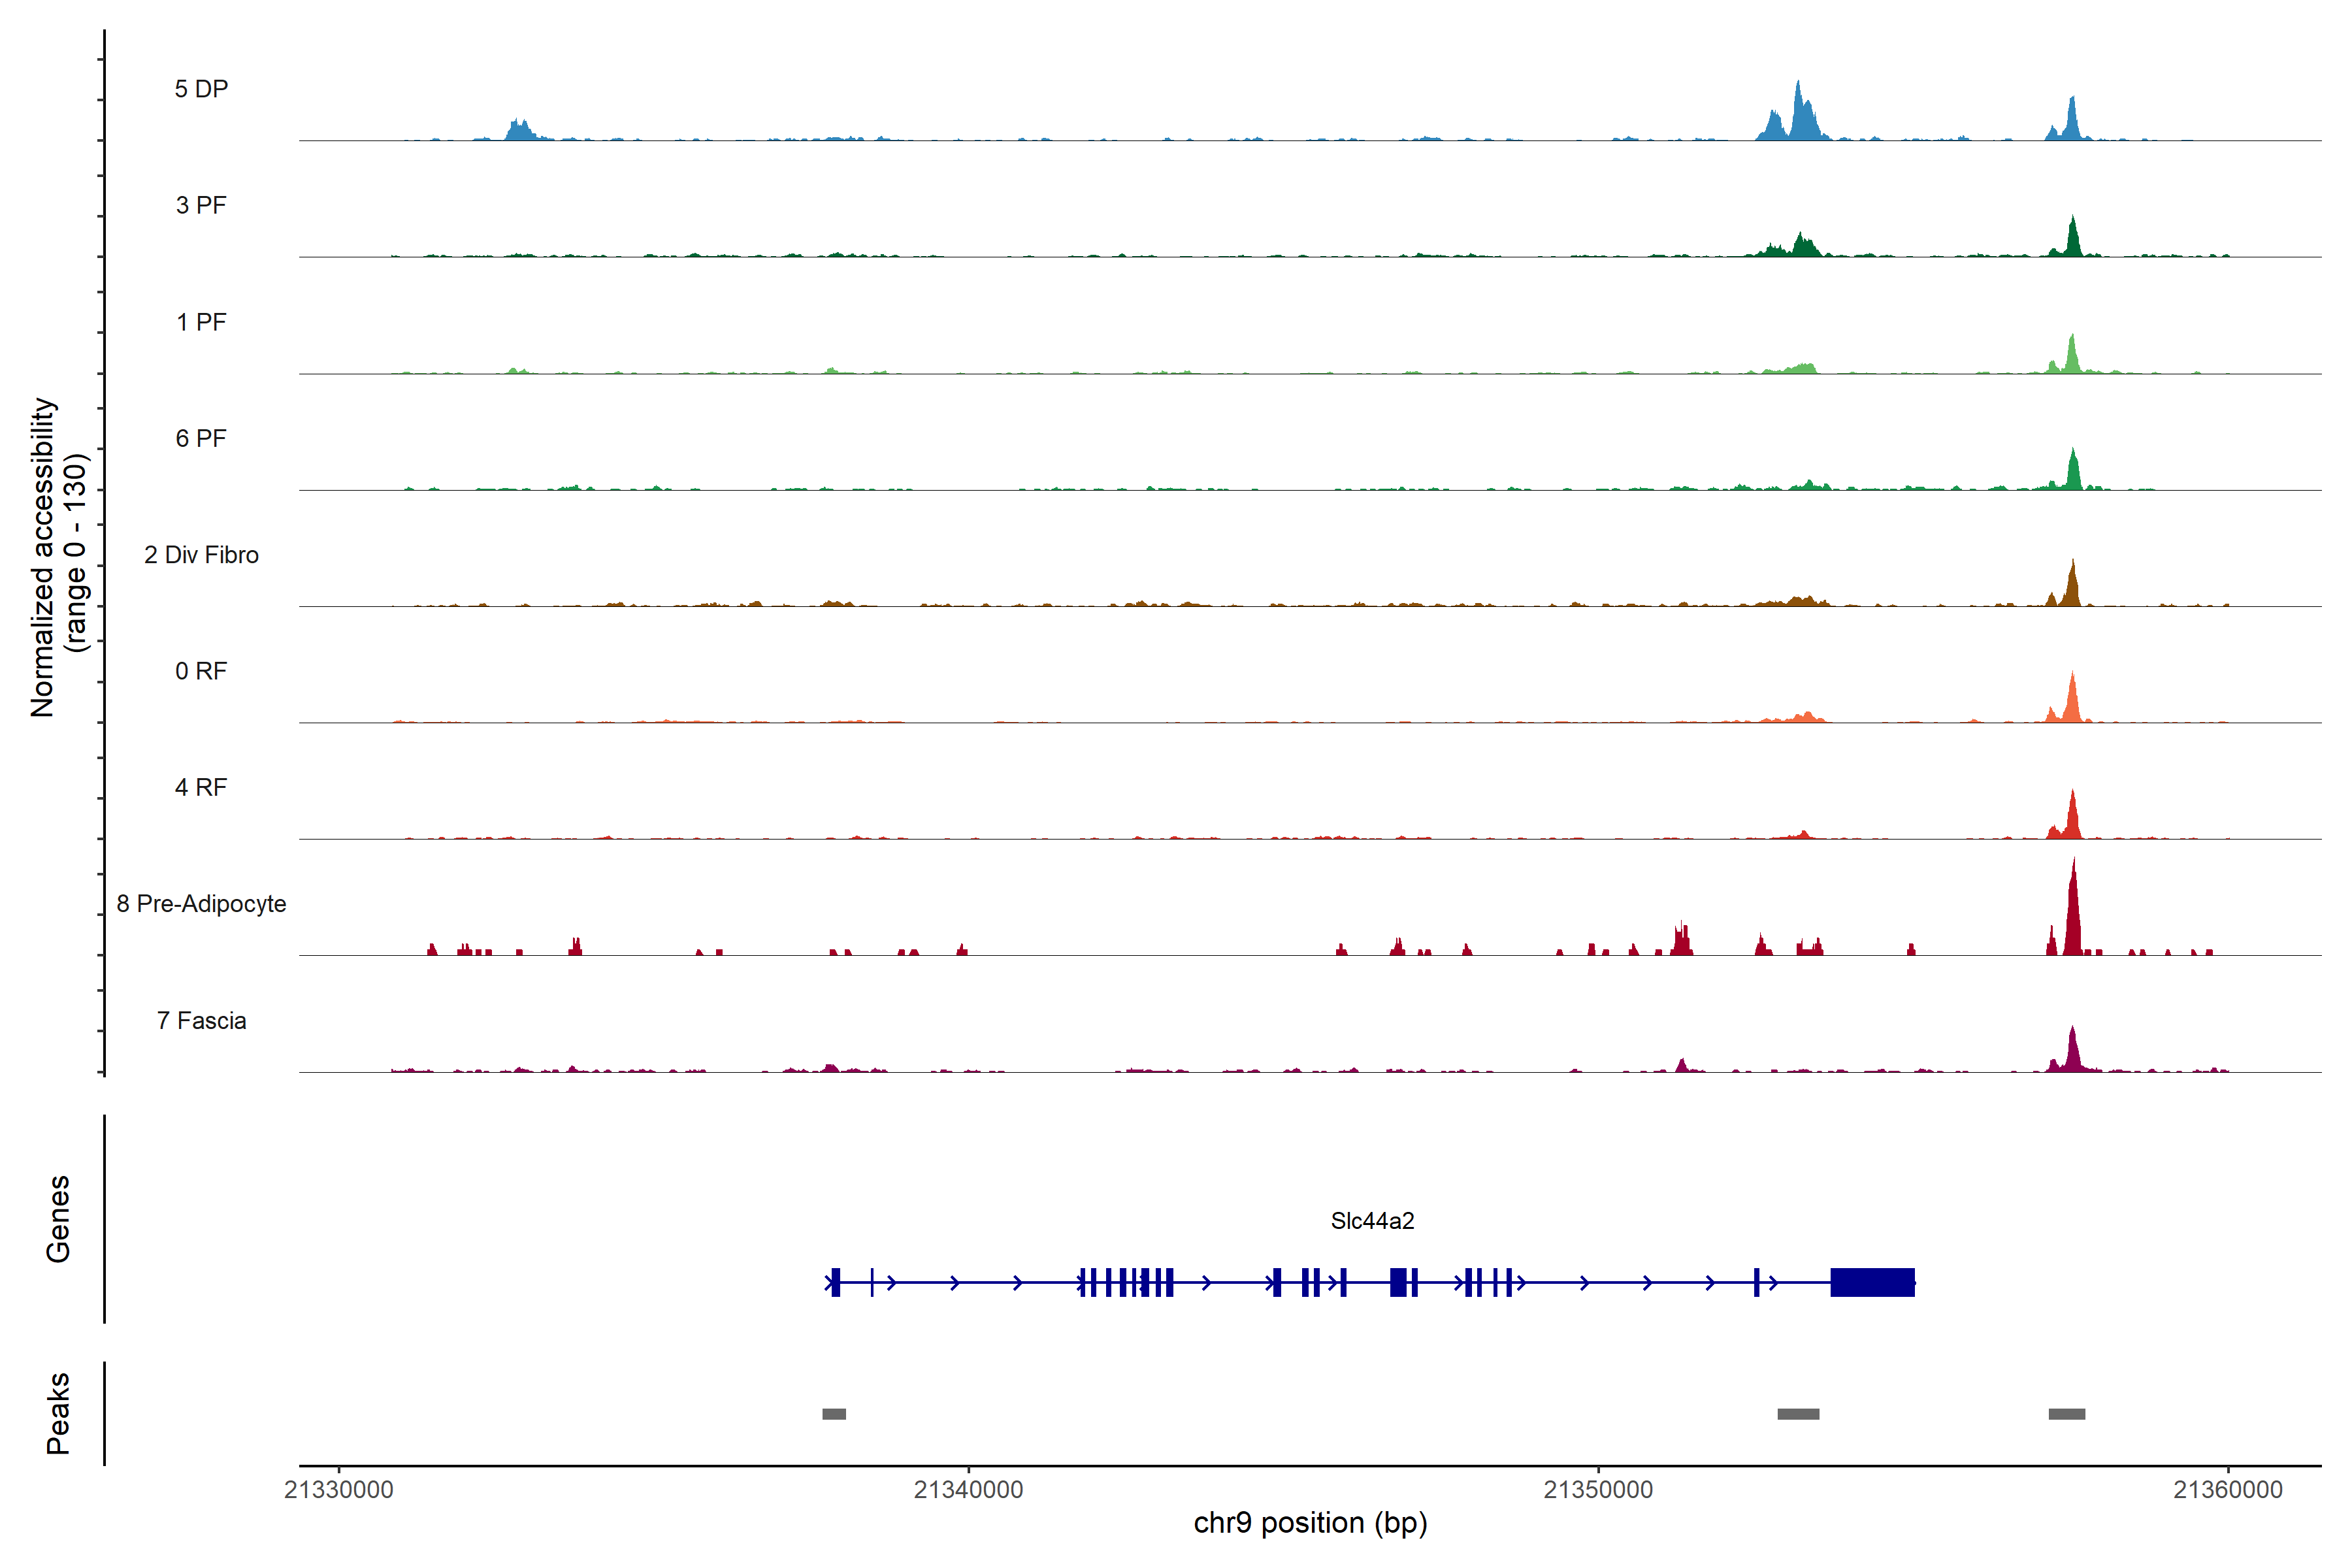This screenshot has width=2352, height=1568.
Task: Click the rightmost gray peak bar
Action: tap(2067, 1414)
